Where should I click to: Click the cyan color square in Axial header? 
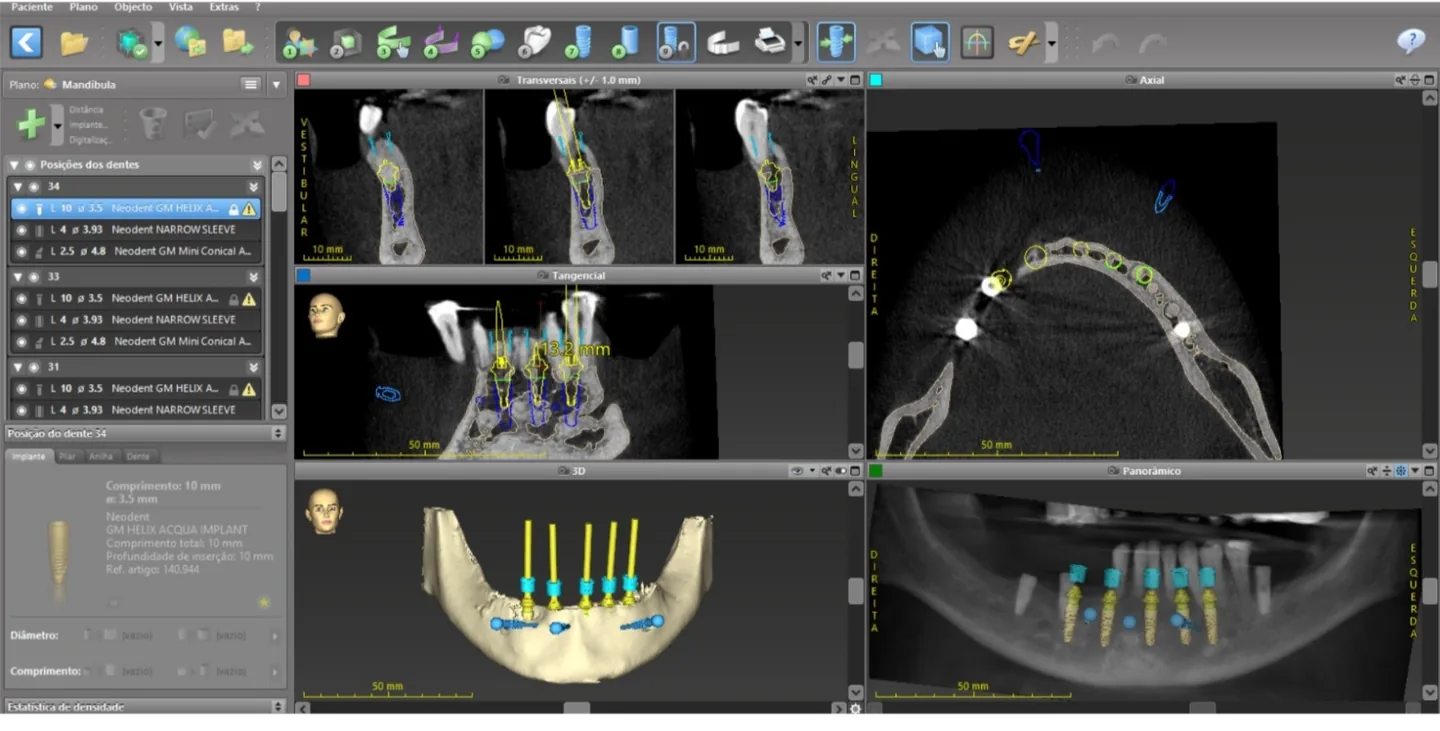tap(876, 80)
